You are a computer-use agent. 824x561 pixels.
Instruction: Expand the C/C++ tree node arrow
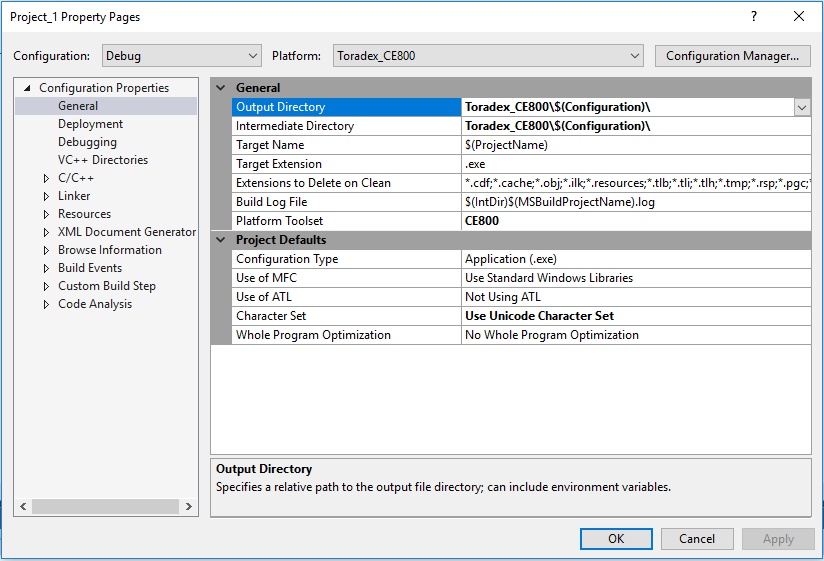pos(46,179)
